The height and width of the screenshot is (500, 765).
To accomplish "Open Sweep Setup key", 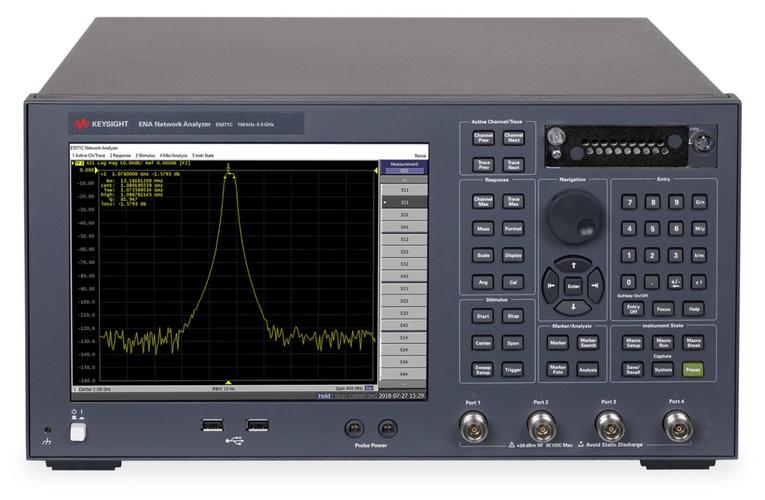I will [x=483, y=370].
